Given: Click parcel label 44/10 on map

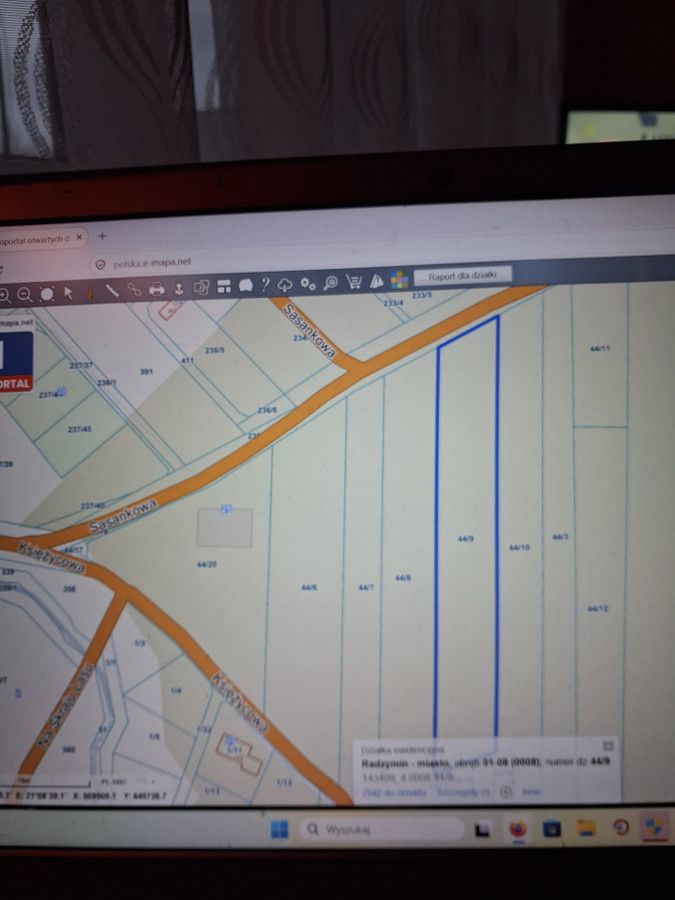Looking at the screenshot, I should pyautogui.click(x=519, y=548).
